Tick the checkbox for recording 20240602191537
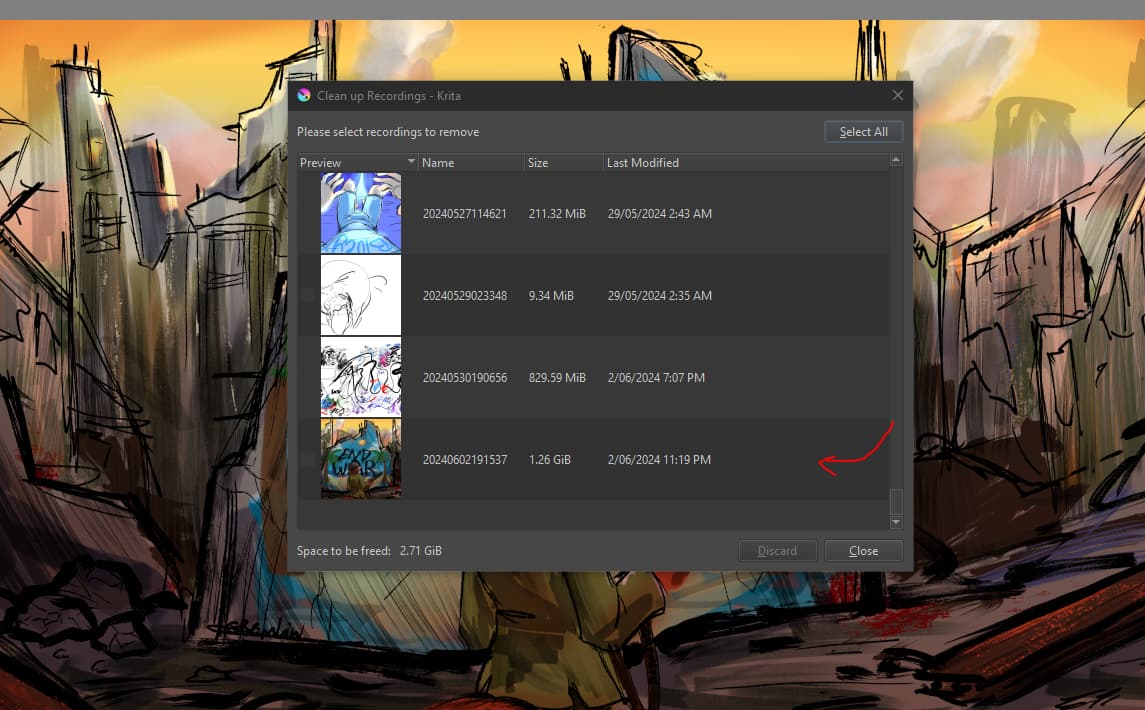This screenshot has height=710, width=1145. 308,459
